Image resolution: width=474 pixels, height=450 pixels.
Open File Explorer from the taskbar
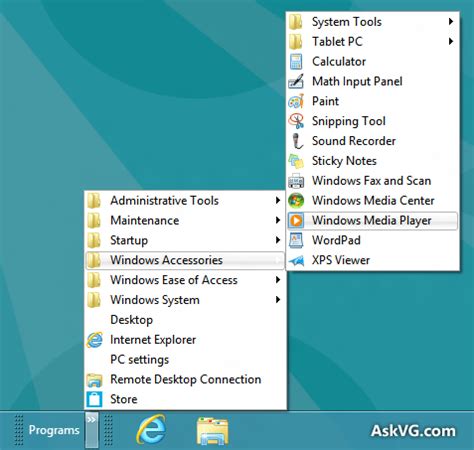212,431
